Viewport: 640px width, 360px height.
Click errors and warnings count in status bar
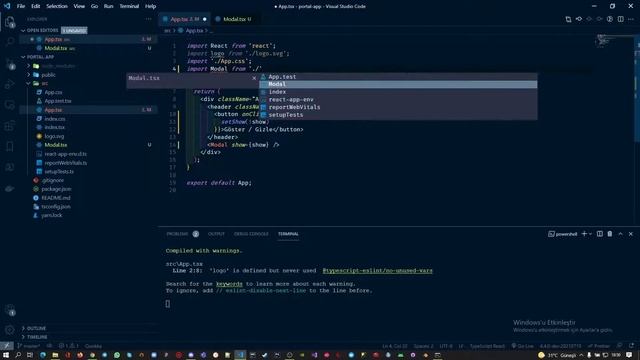pyautogui.click(x=69, y=346)
